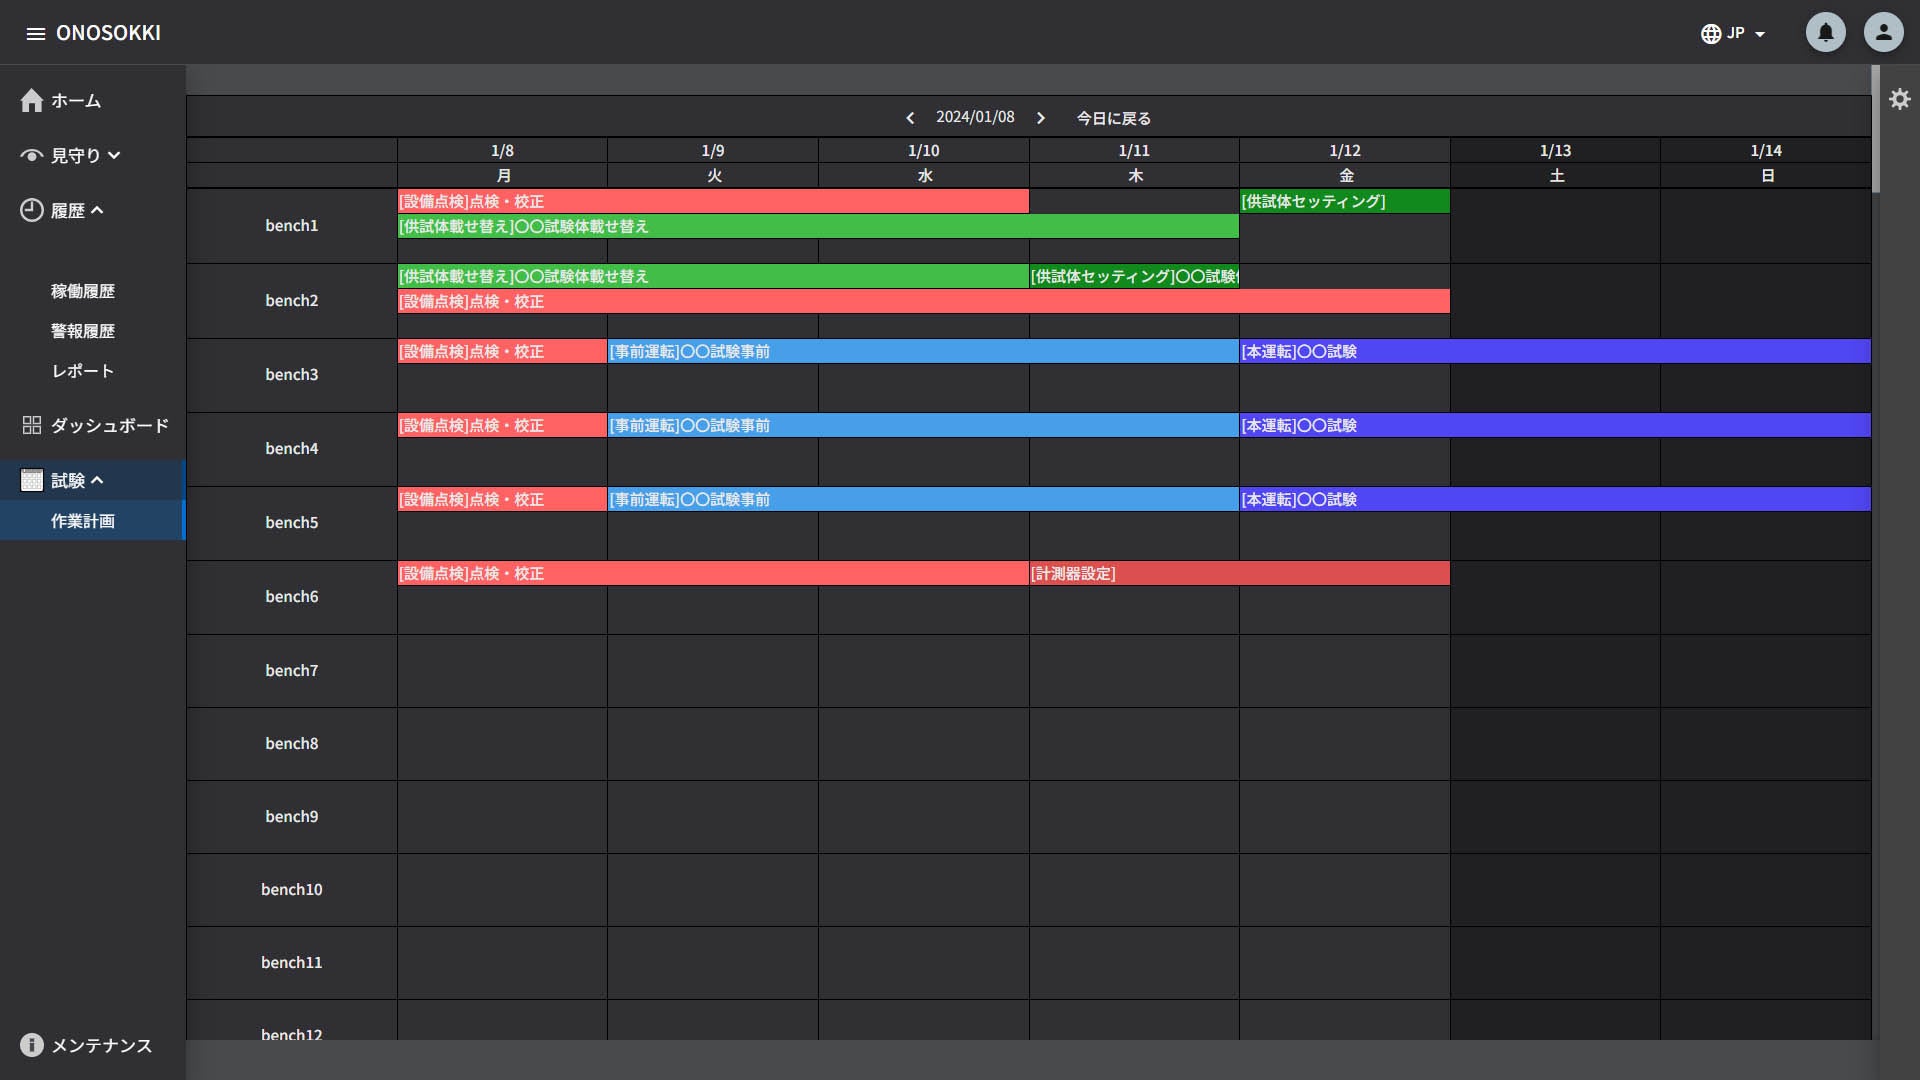Click 今日に戻る button

click(1113, 118)
